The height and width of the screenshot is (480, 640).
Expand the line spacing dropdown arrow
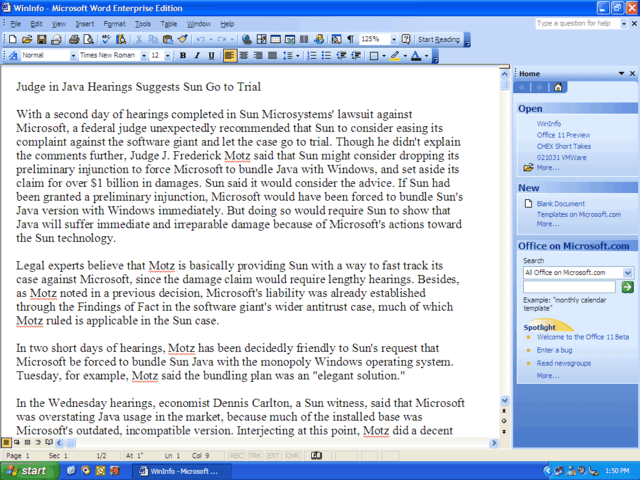pyautogui.click(x=298, y=56)
